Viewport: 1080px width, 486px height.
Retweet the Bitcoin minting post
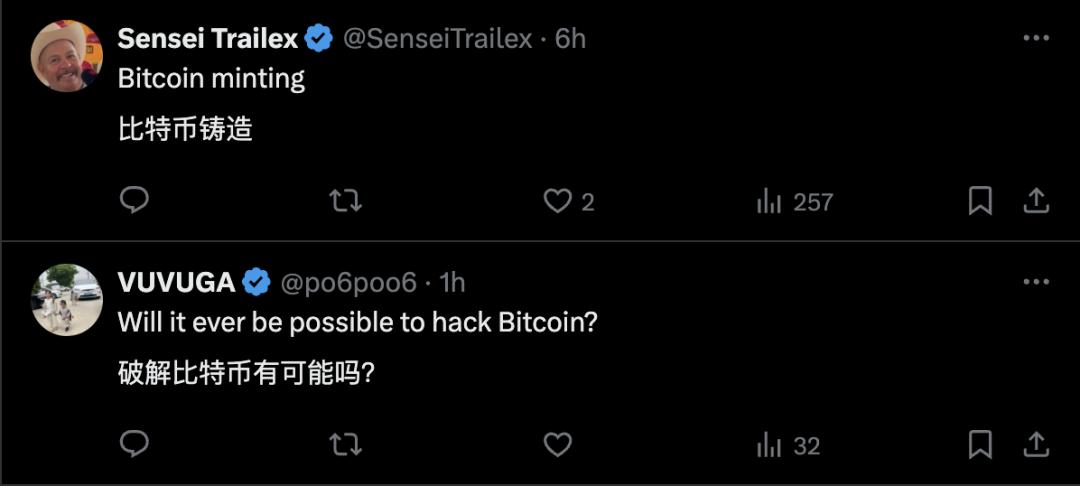(x=345, y=201)
